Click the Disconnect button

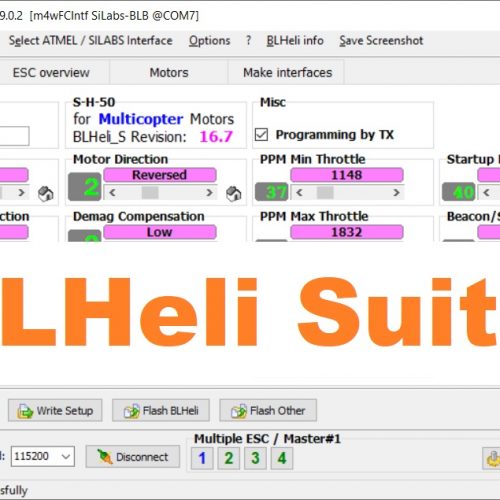[133, 457]
